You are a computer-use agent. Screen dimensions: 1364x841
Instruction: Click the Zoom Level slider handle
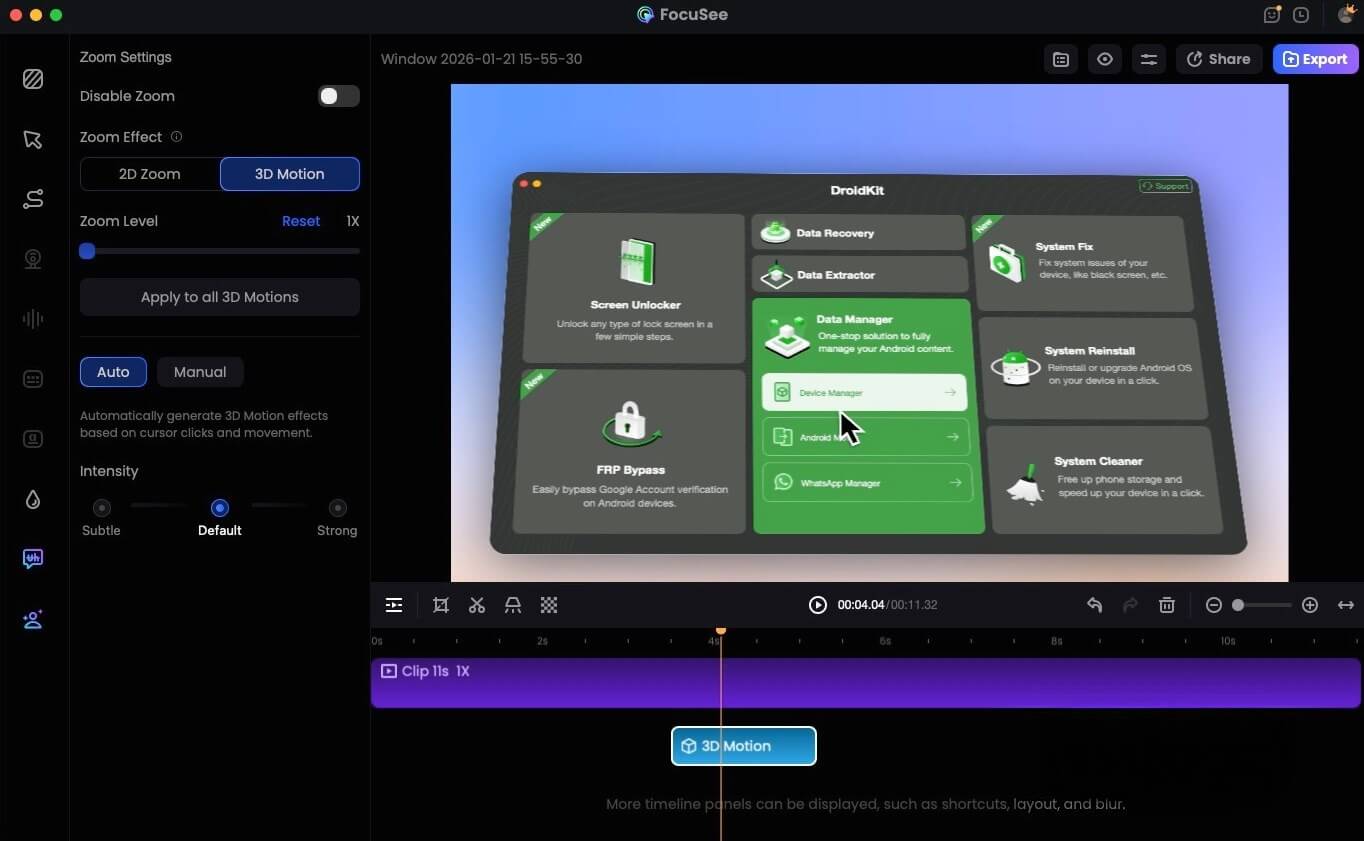pos(87,251)
